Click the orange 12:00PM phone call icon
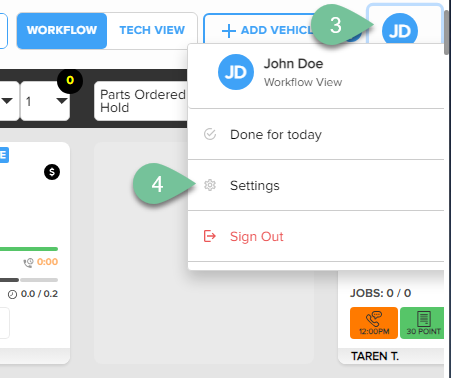The width and height of the screenshot is (451, 378). coord(374,323)
